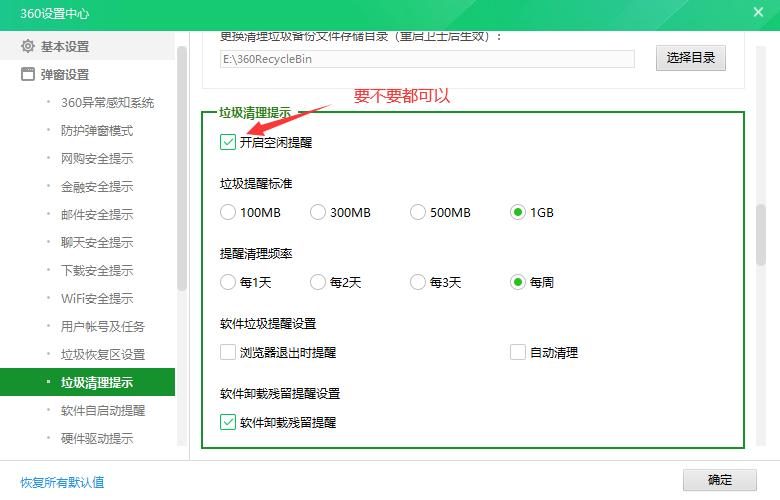
Task: Toggle 开启空闲提醒 checkbox
Action: [228, 142]
